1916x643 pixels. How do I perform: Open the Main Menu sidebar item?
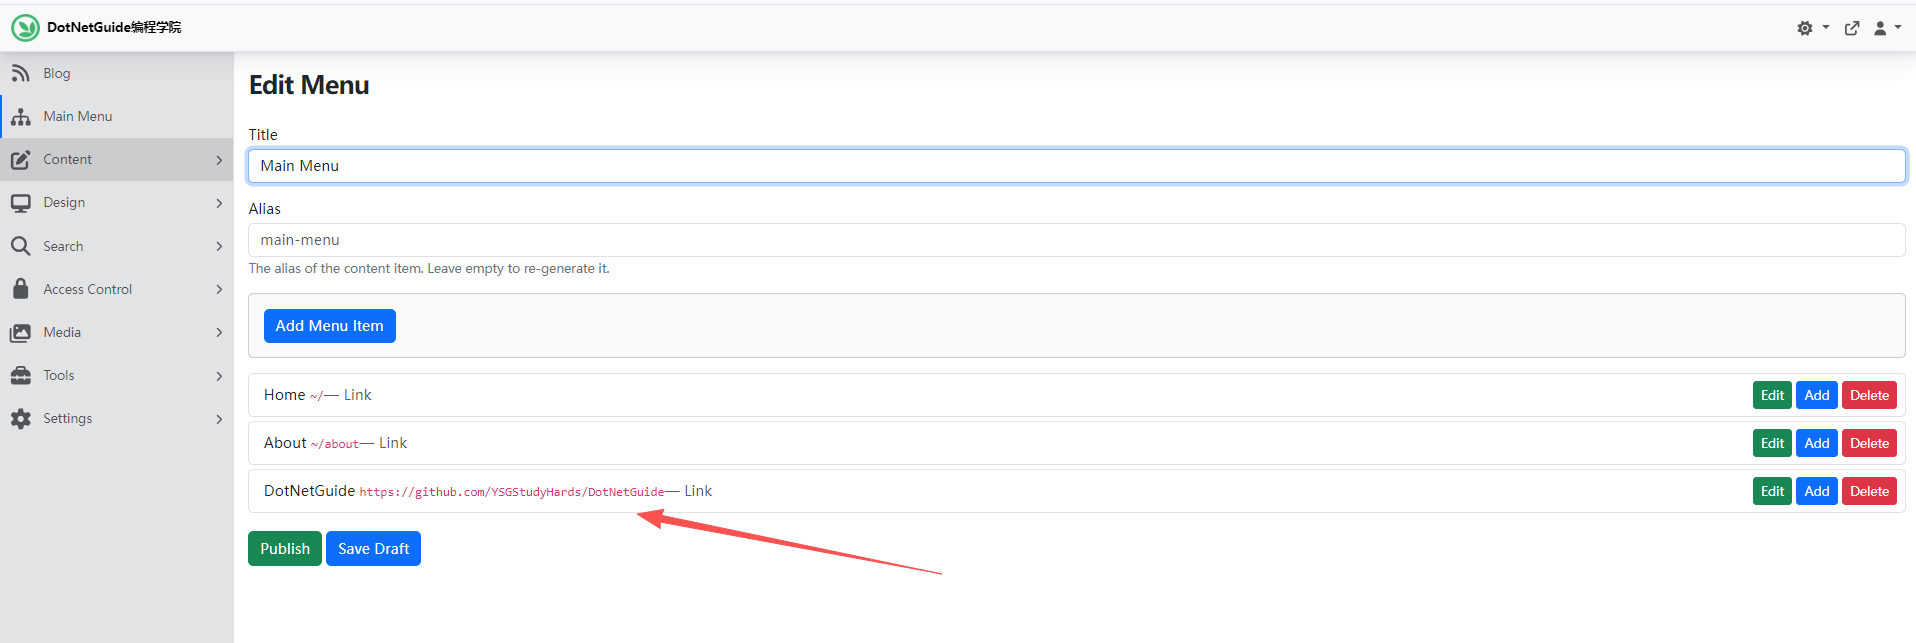click(78, 117)
